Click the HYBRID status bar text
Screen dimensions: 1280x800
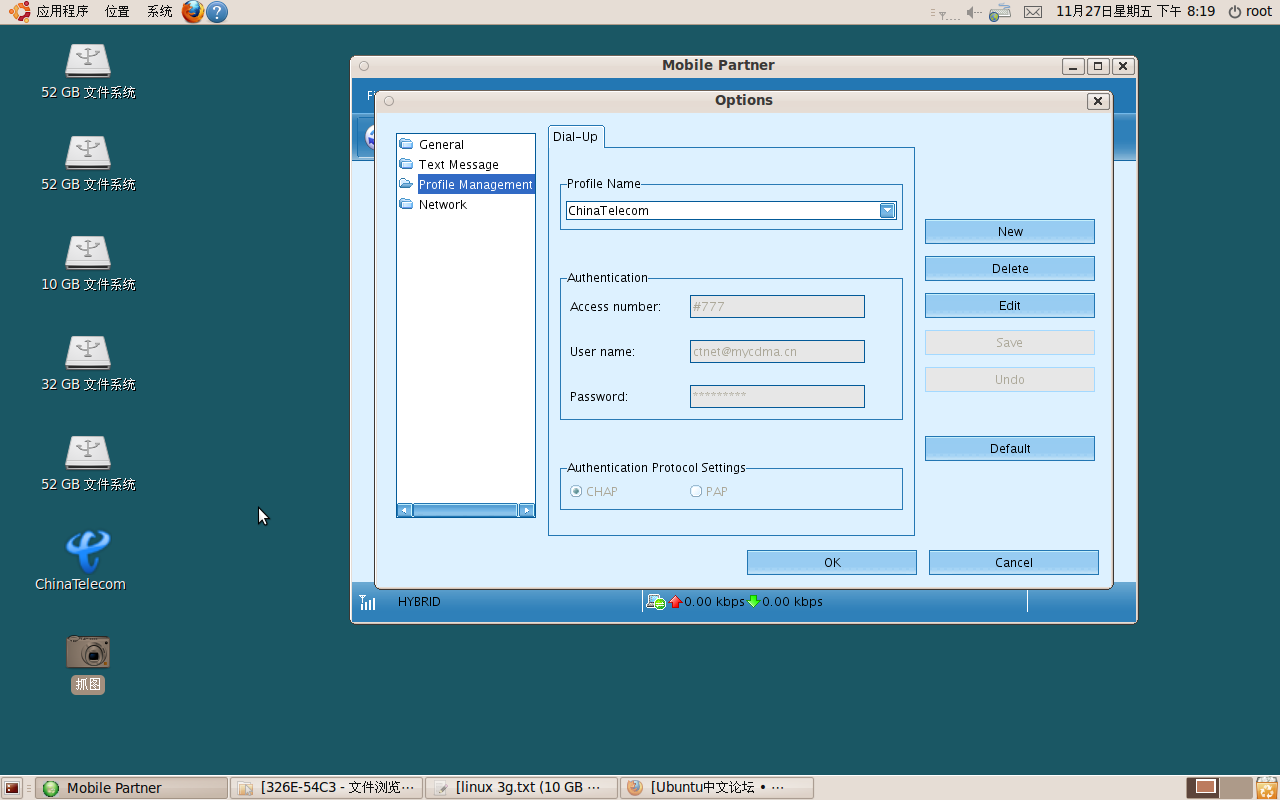(x=419, y=602)
